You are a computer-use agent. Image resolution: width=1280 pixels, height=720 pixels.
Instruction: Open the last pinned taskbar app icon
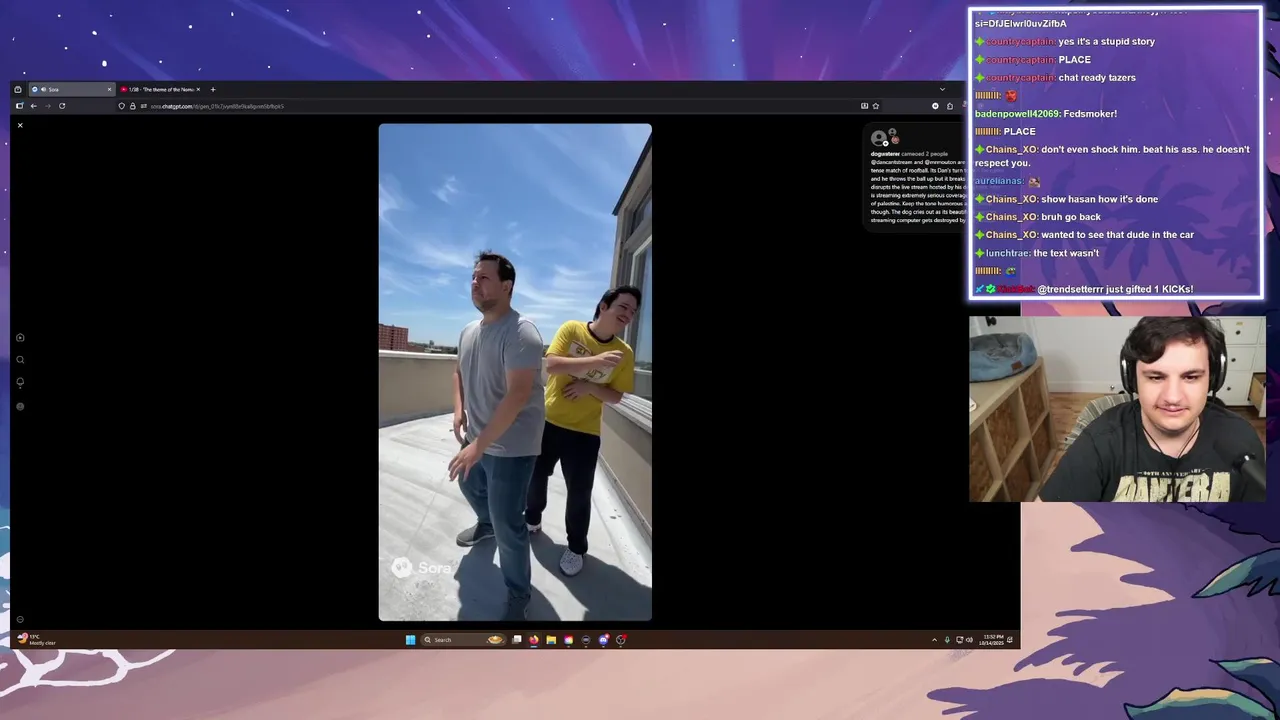click(621, 640)
